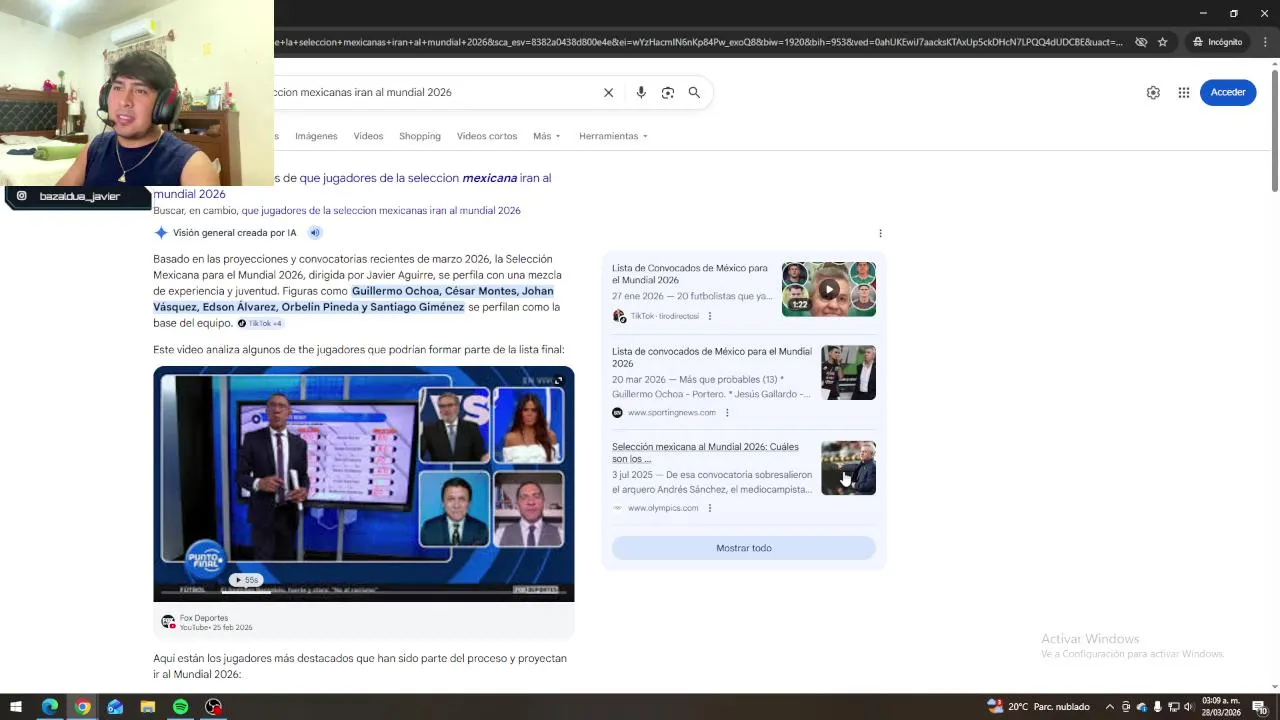The image size is (1280, 720).
Task: Switch to the Videos cortos tab
Action: (x=487, y=136)
